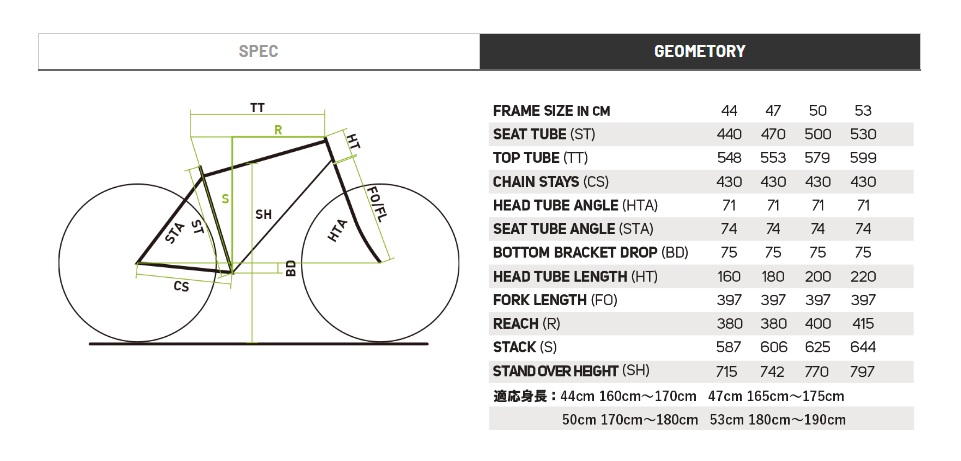The width and height of the screenshot is (961, 461).
Task: Click the green S stack label
Action: pyautogui.click(x=226, y=199)
